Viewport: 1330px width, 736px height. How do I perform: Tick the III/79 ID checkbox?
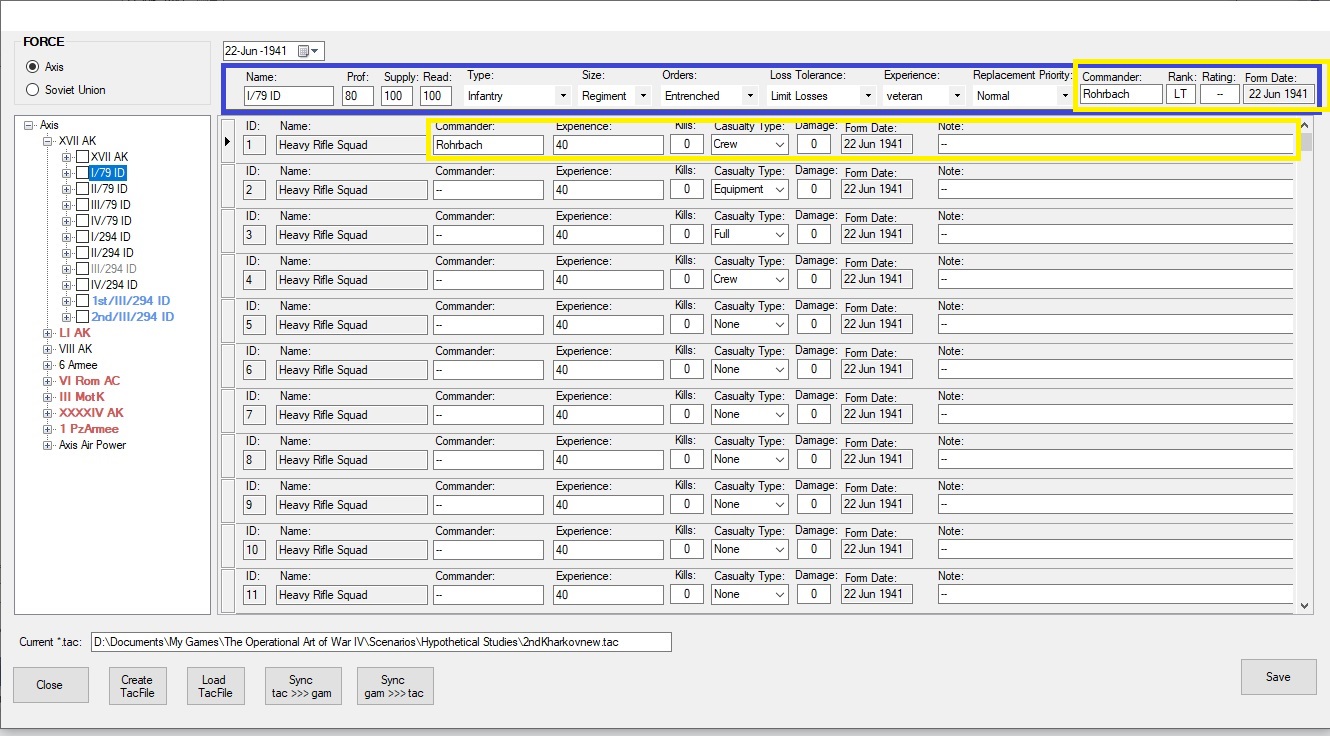click(x=83, y=205)
